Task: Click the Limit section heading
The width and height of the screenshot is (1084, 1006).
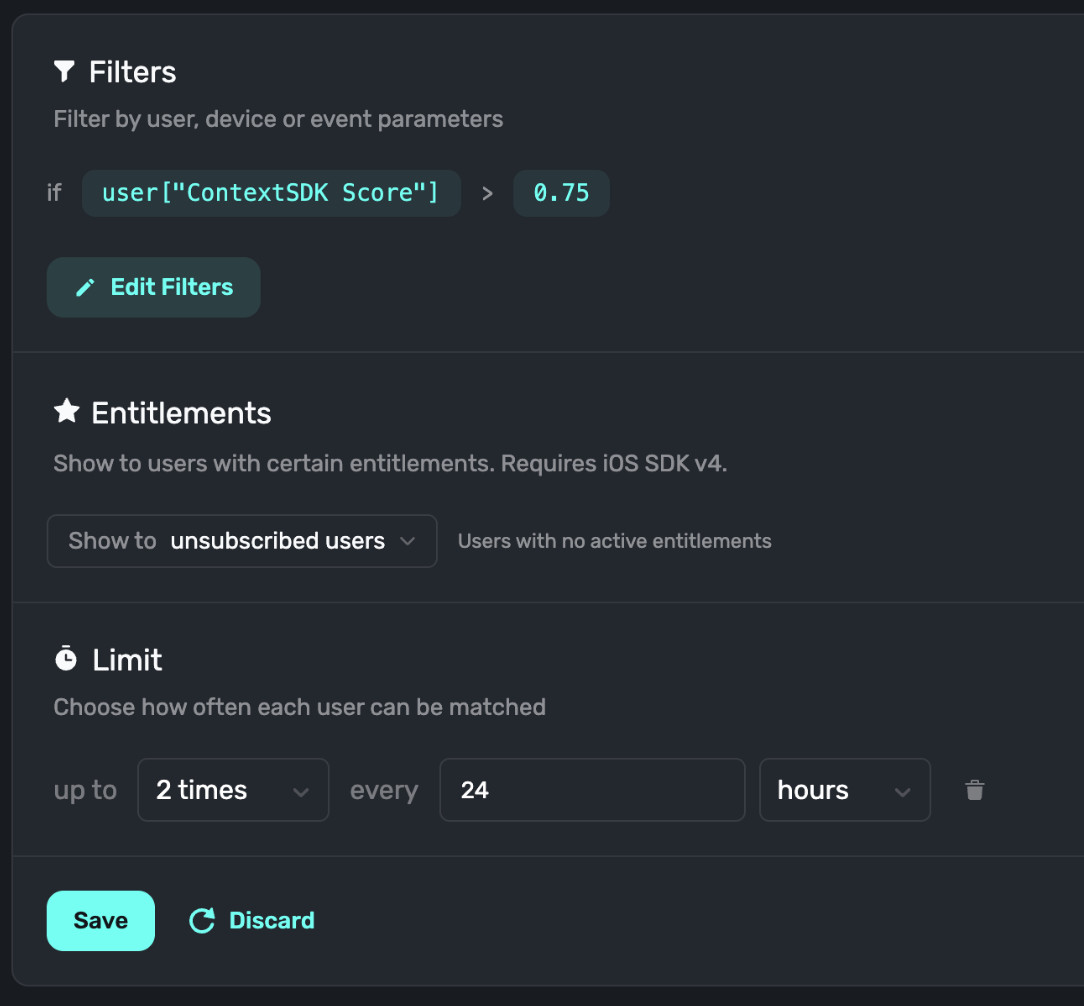Action: click(x=128, y=658)
